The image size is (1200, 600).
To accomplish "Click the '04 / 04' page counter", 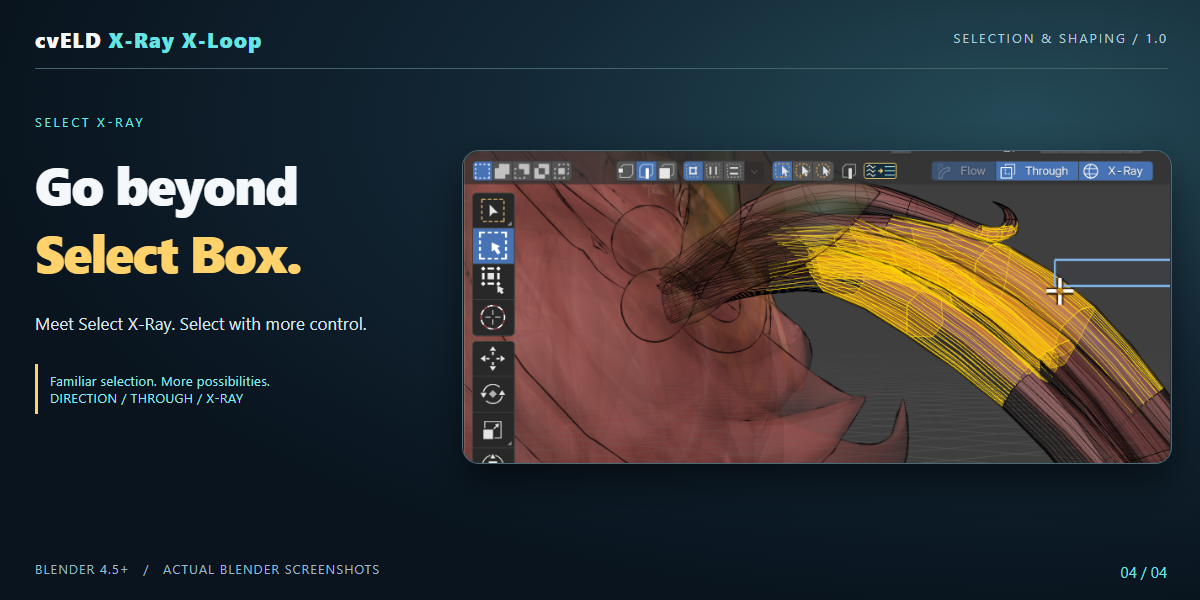I will point(1144,573).
